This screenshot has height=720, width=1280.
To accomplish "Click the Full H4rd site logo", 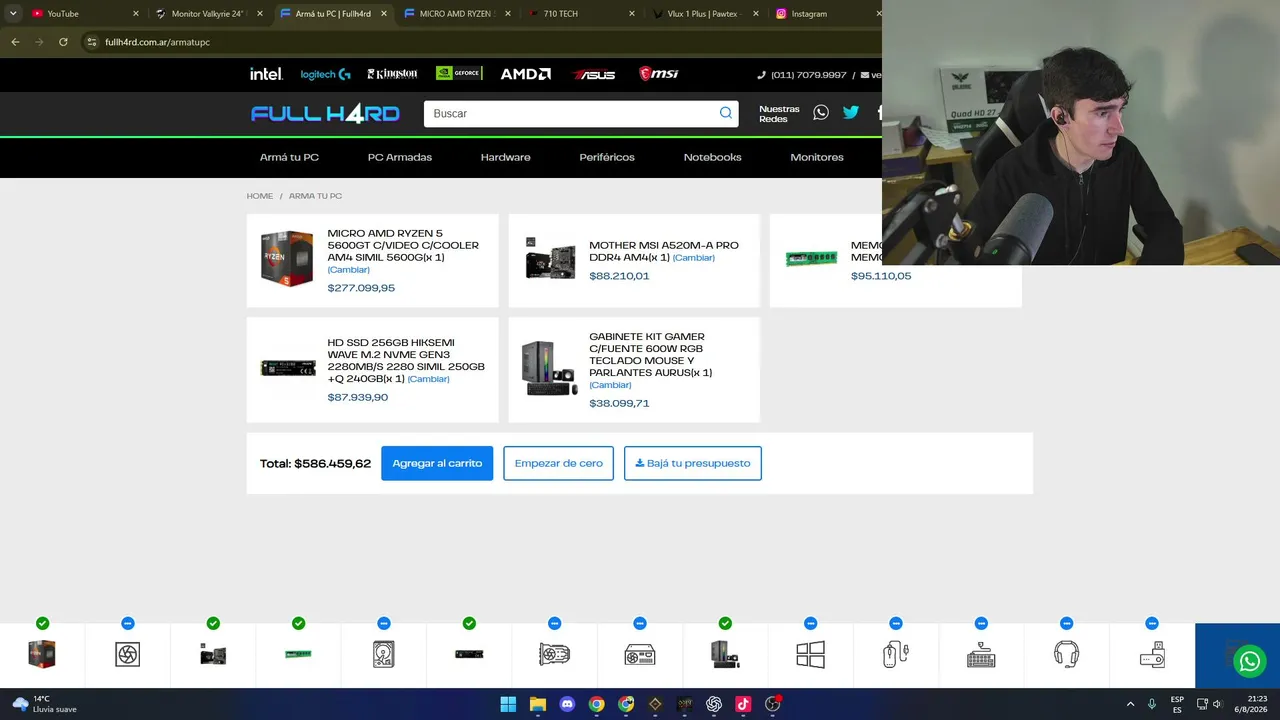I will 325,113.
